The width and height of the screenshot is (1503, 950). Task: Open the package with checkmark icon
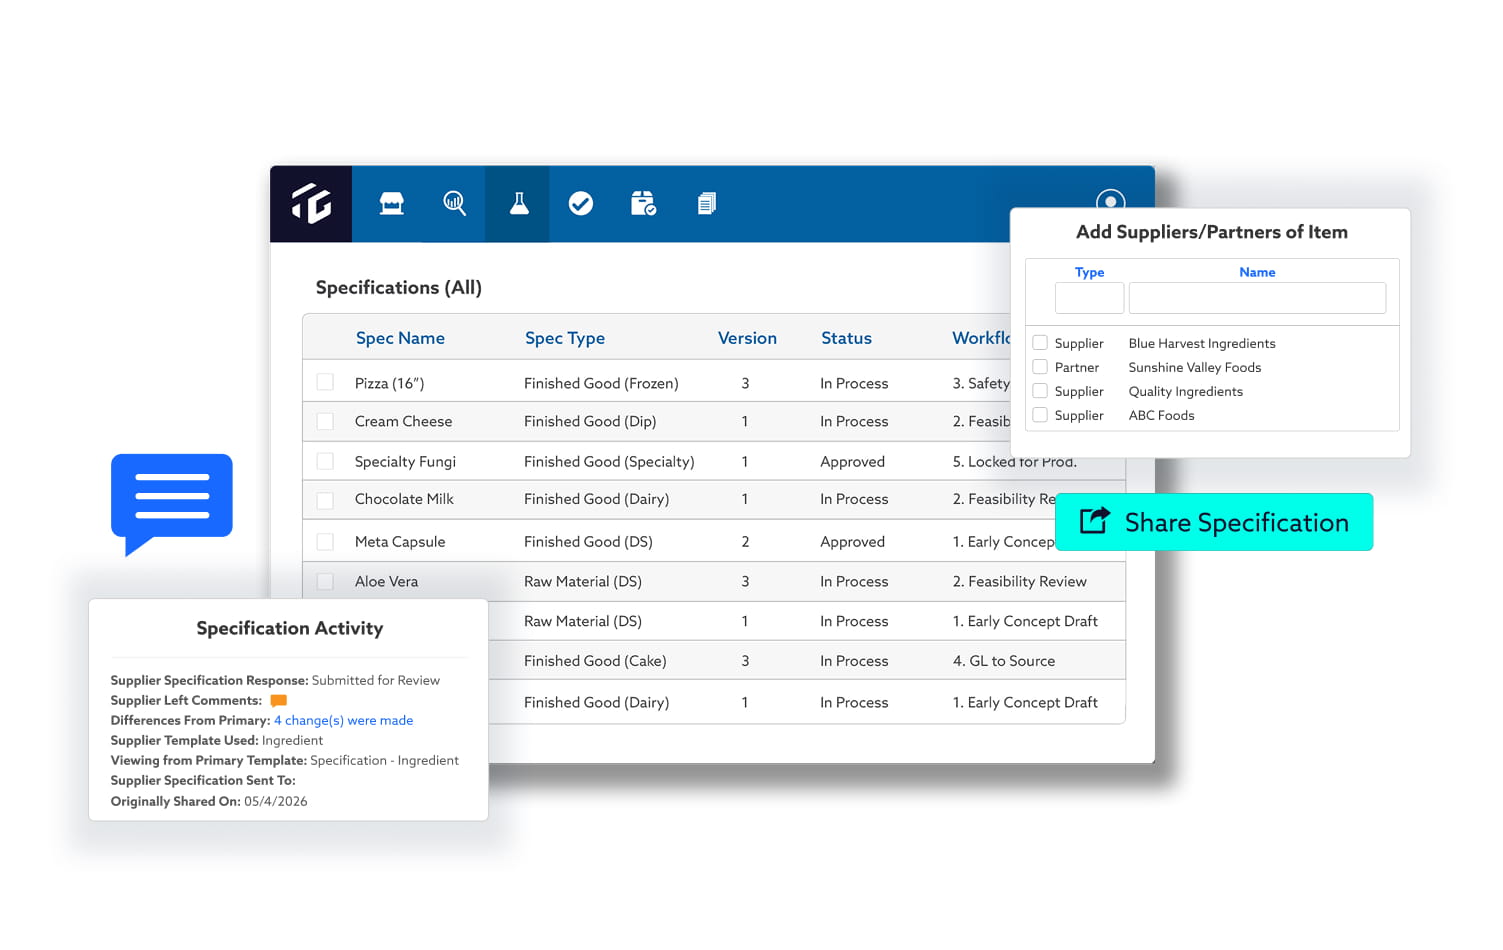(x=644, y=204)
